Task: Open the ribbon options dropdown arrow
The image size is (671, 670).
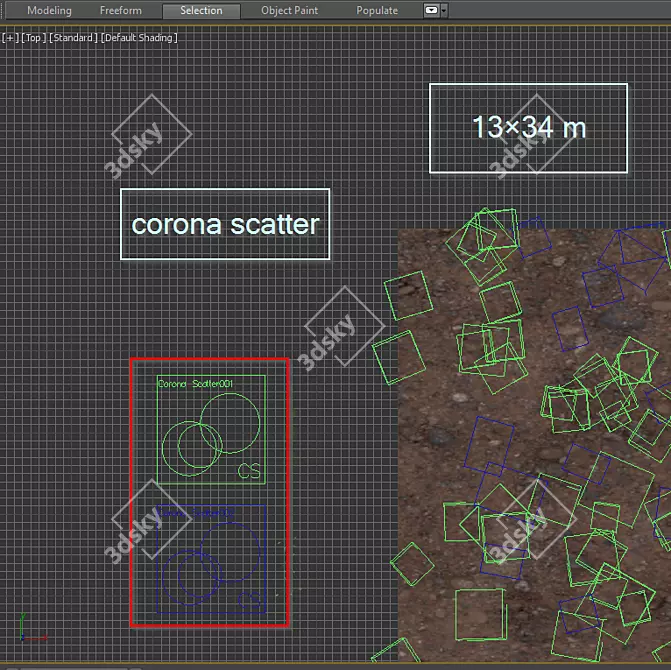Action: (x=444, y=10)
